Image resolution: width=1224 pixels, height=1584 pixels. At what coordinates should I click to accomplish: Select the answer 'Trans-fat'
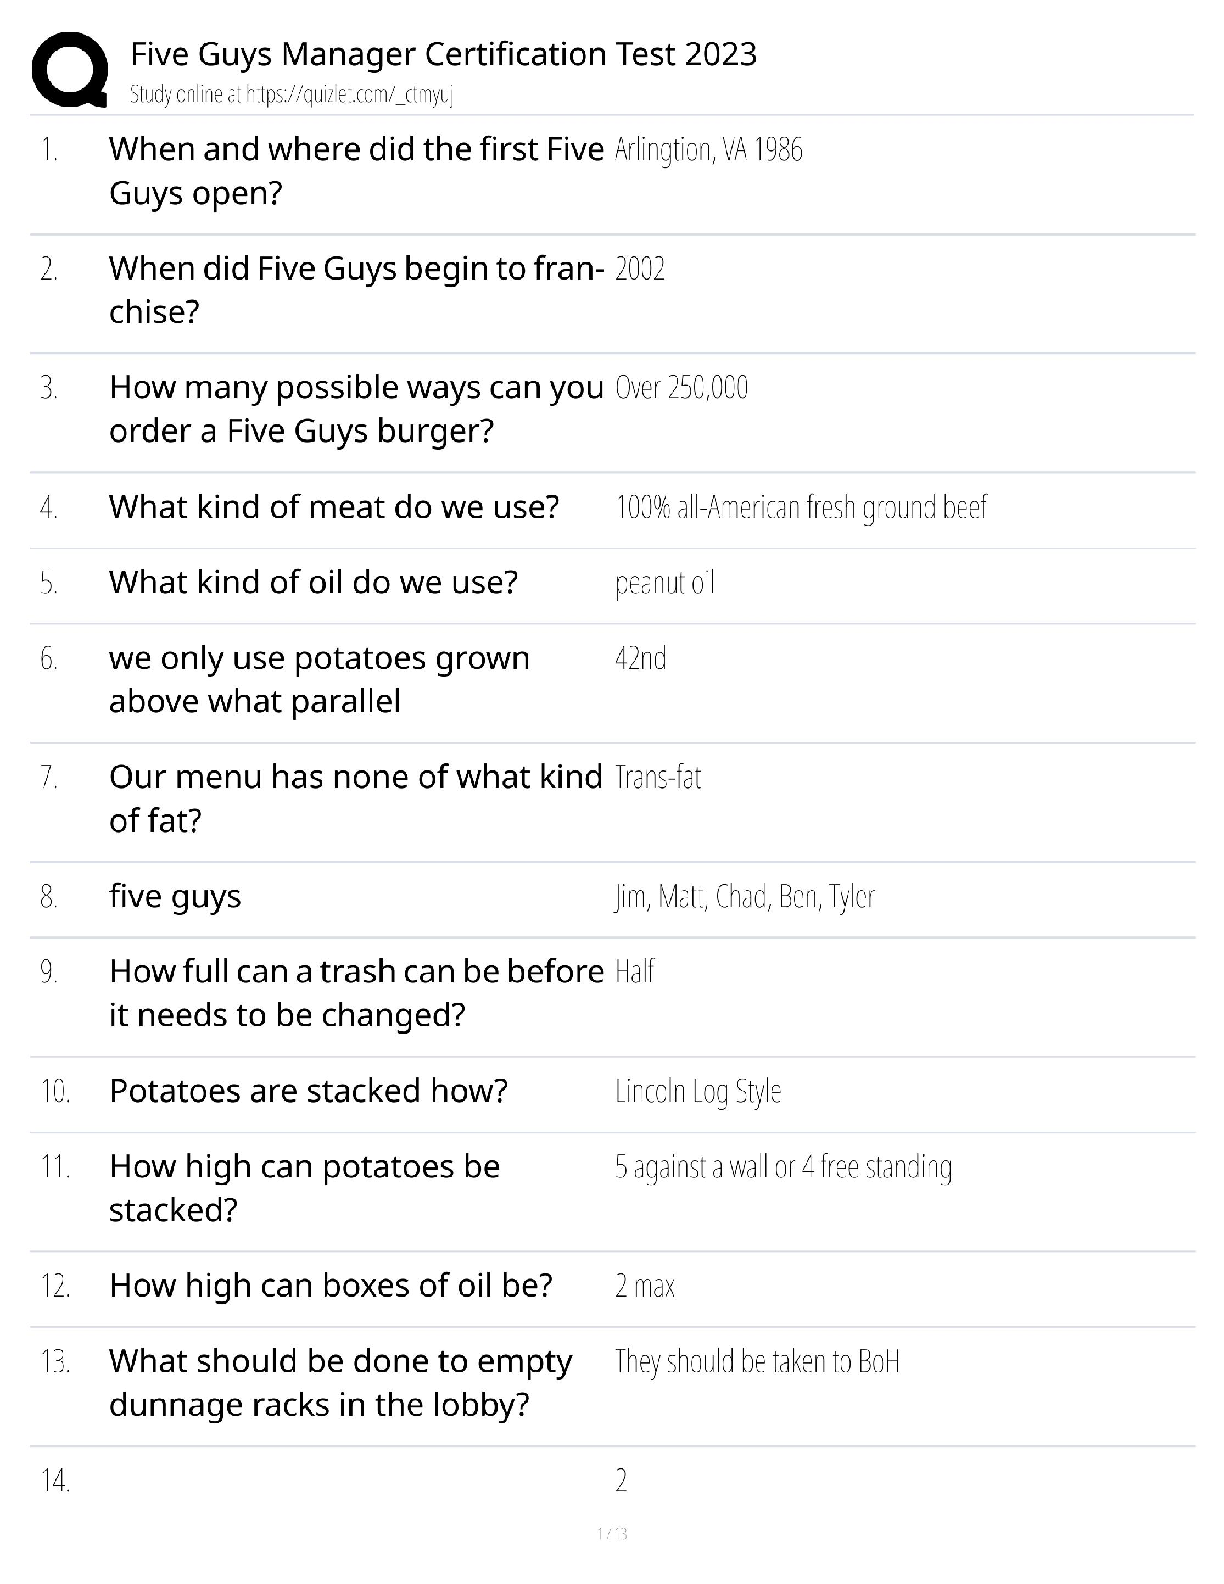coord(658,777)
